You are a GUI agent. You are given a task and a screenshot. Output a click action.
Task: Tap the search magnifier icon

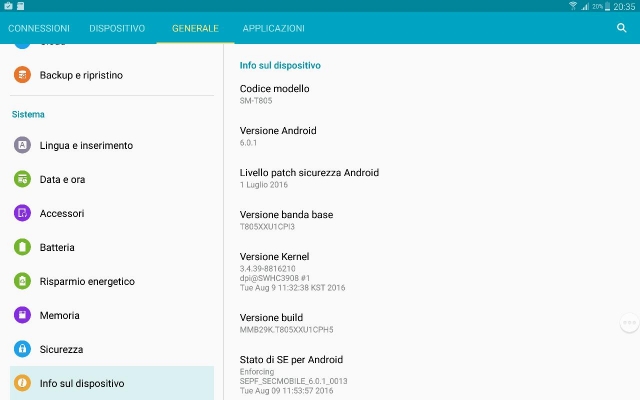622,28
